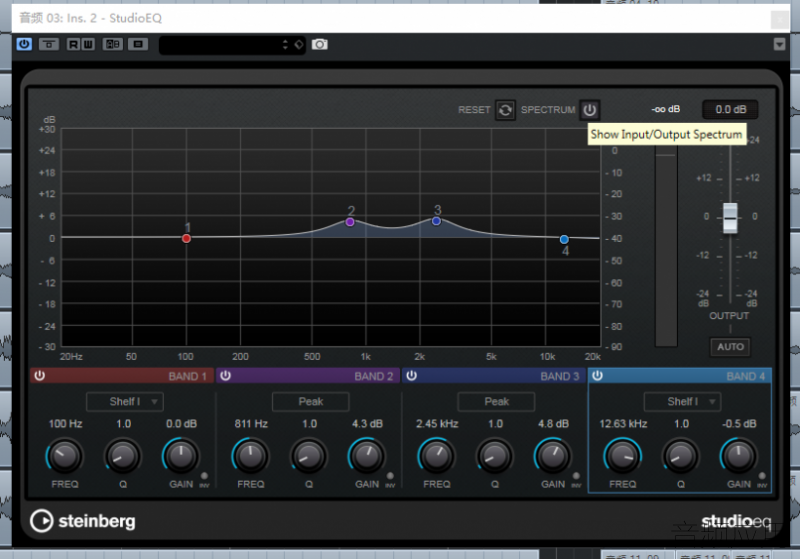
Task: Click Band 3 GAIN knob
Action: point(553,455)
